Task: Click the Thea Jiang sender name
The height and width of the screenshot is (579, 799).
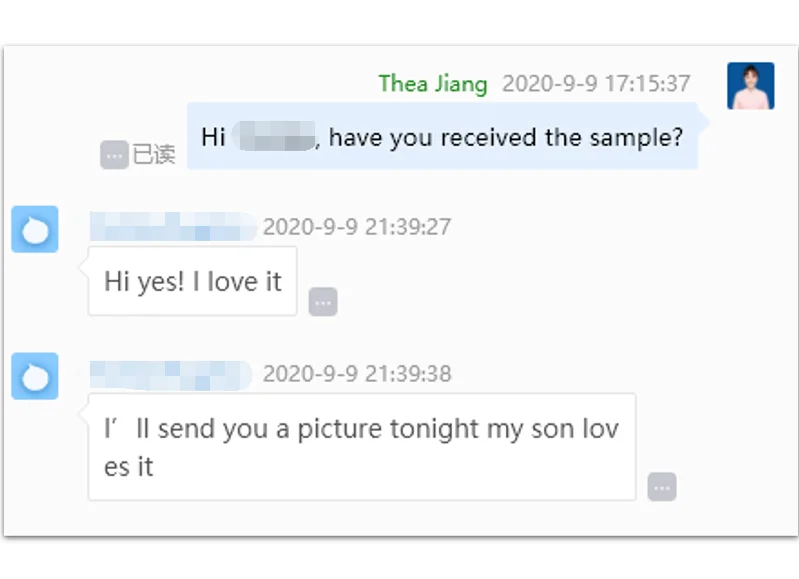Action: (x=433, y=83)
